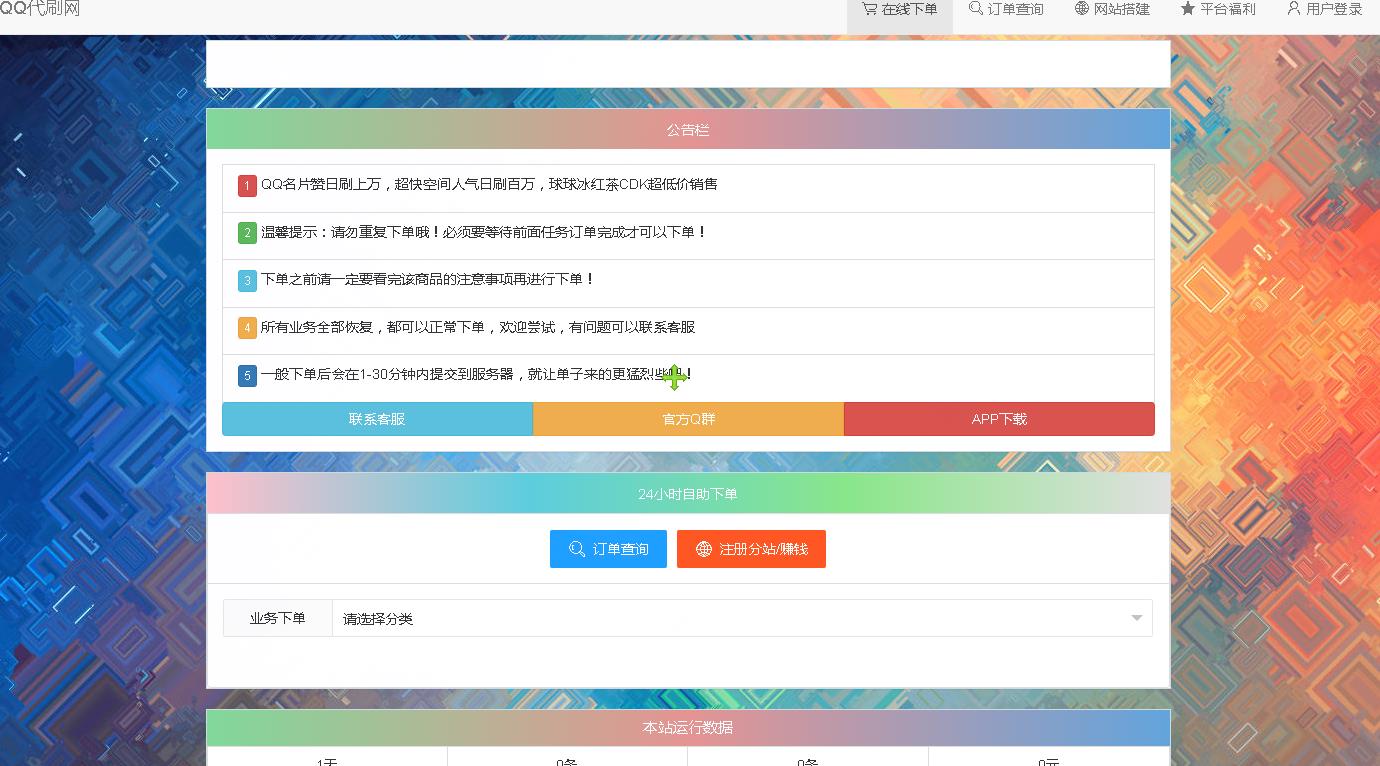Click the shopping cart icon for 在线下单
The height and width of the screenshot is (766, 1380).
[869, 9]
